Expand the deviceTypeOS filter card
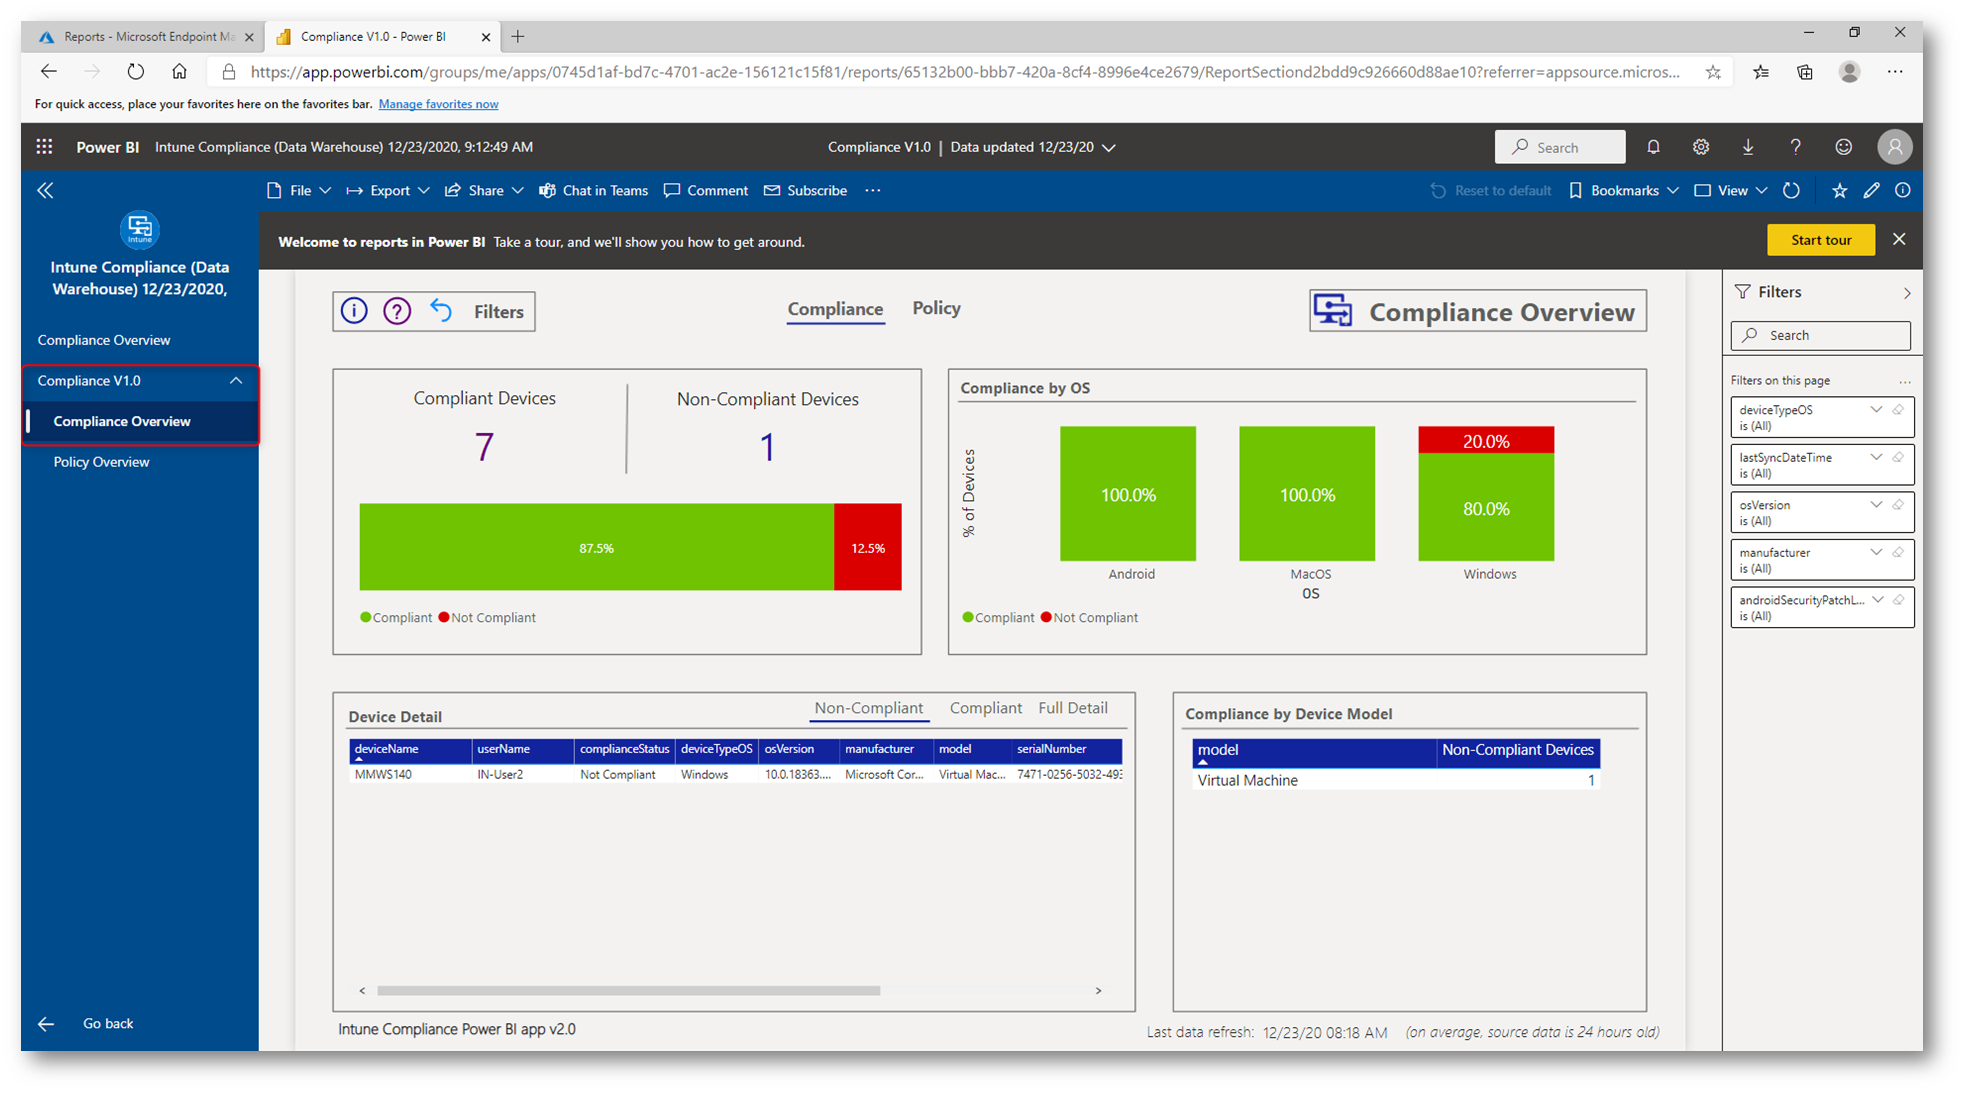 pos(1876,410)
